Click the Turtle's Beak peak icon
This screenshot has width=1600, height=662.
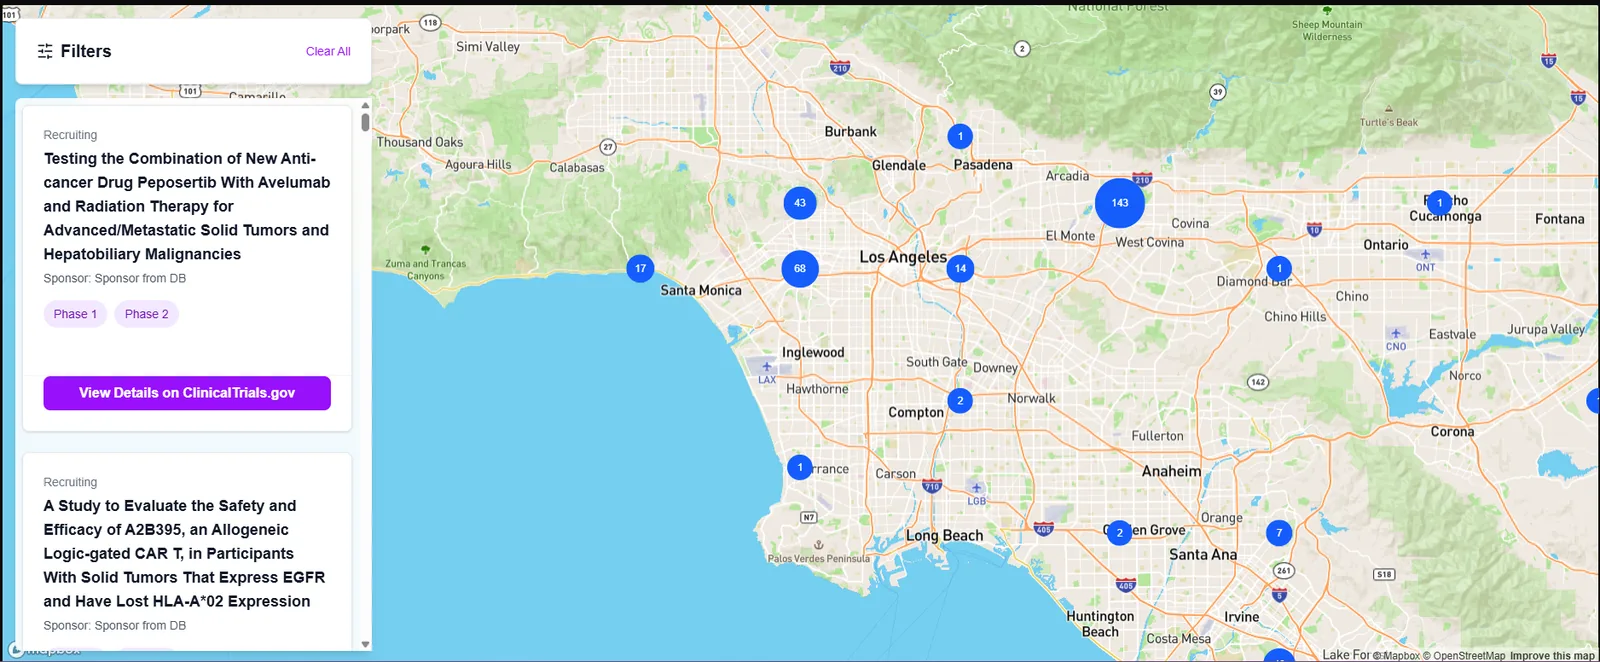coord(1389,110)
